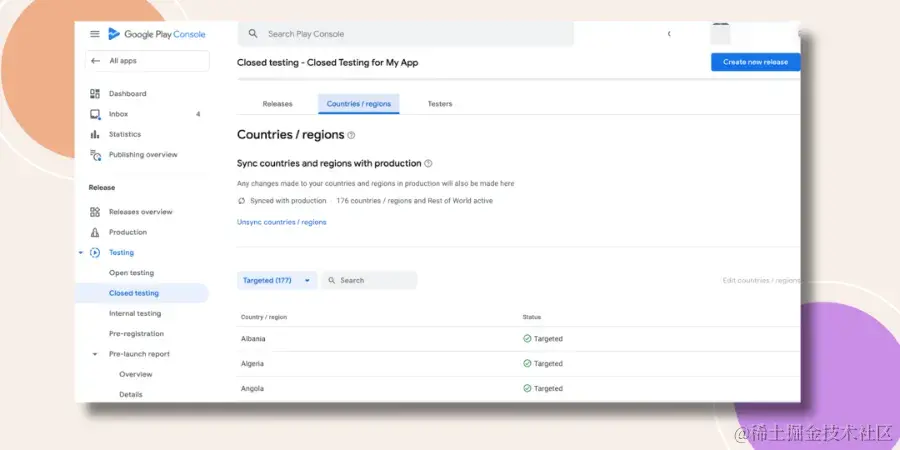Open the Targeted (177) filter dropdown
The width and height of the screenshot is (900, 450).
[x=277, y=281]
